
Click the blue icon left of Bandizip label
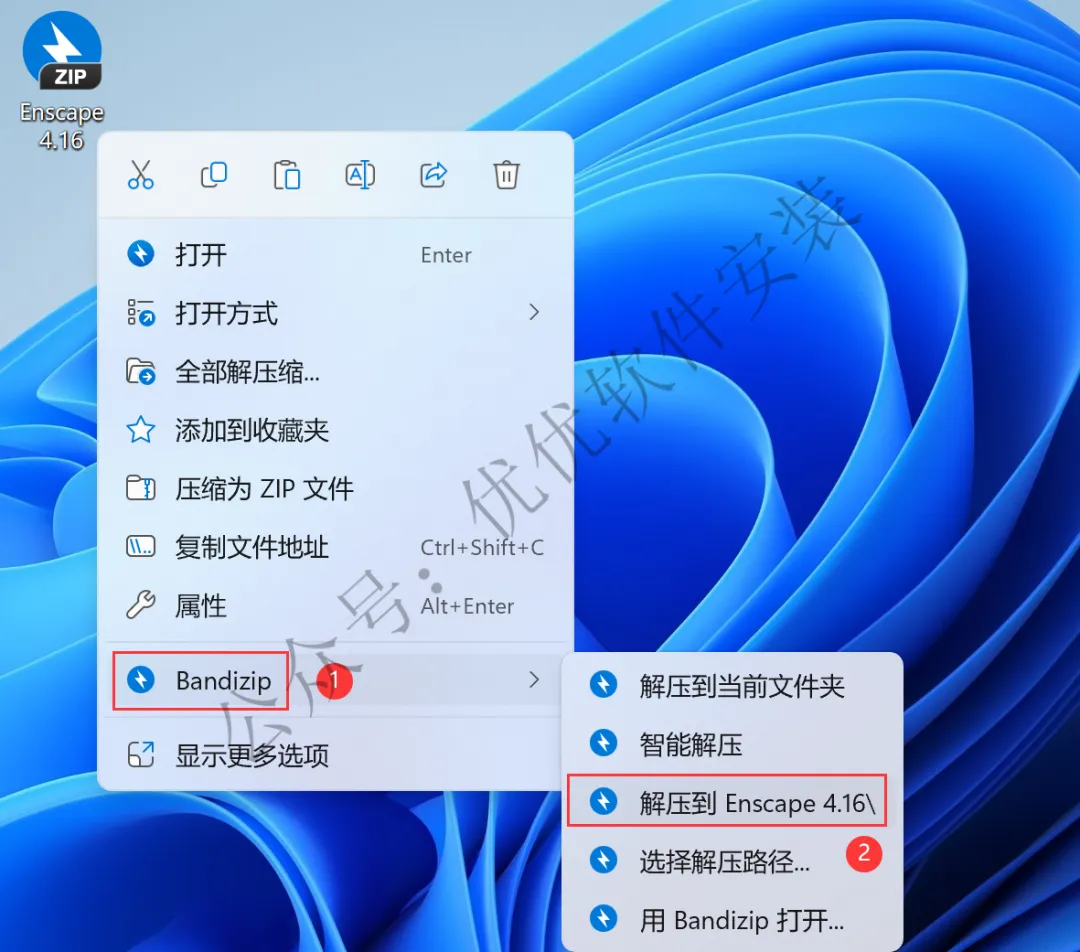point(141,679)
